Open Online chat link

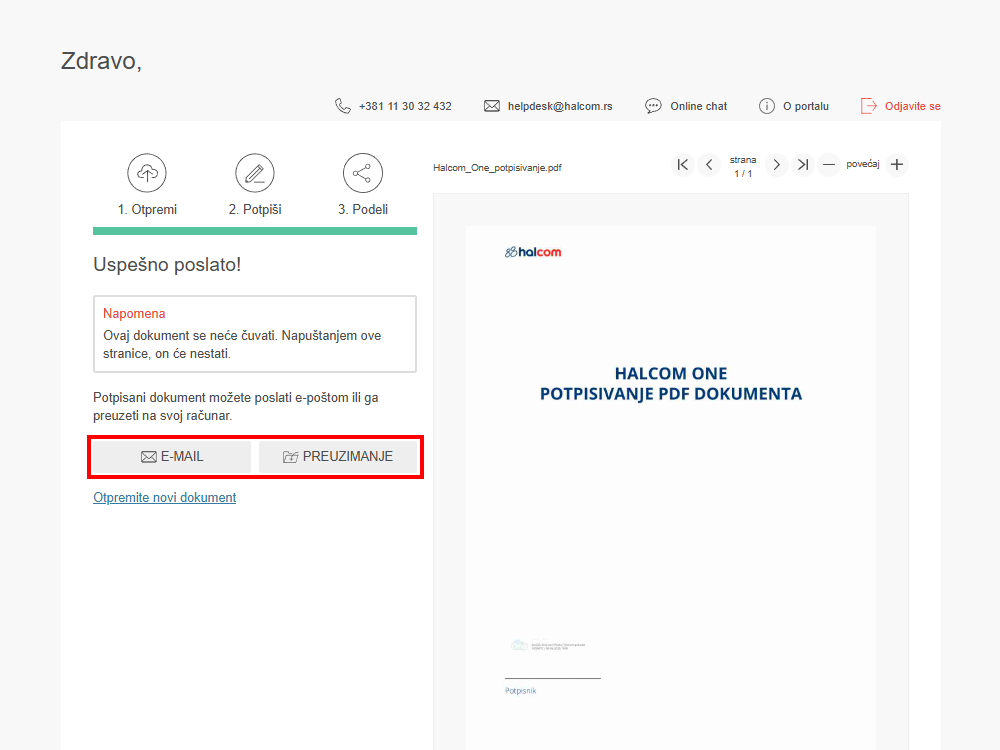pyautogui.click(x=698, y=107)
